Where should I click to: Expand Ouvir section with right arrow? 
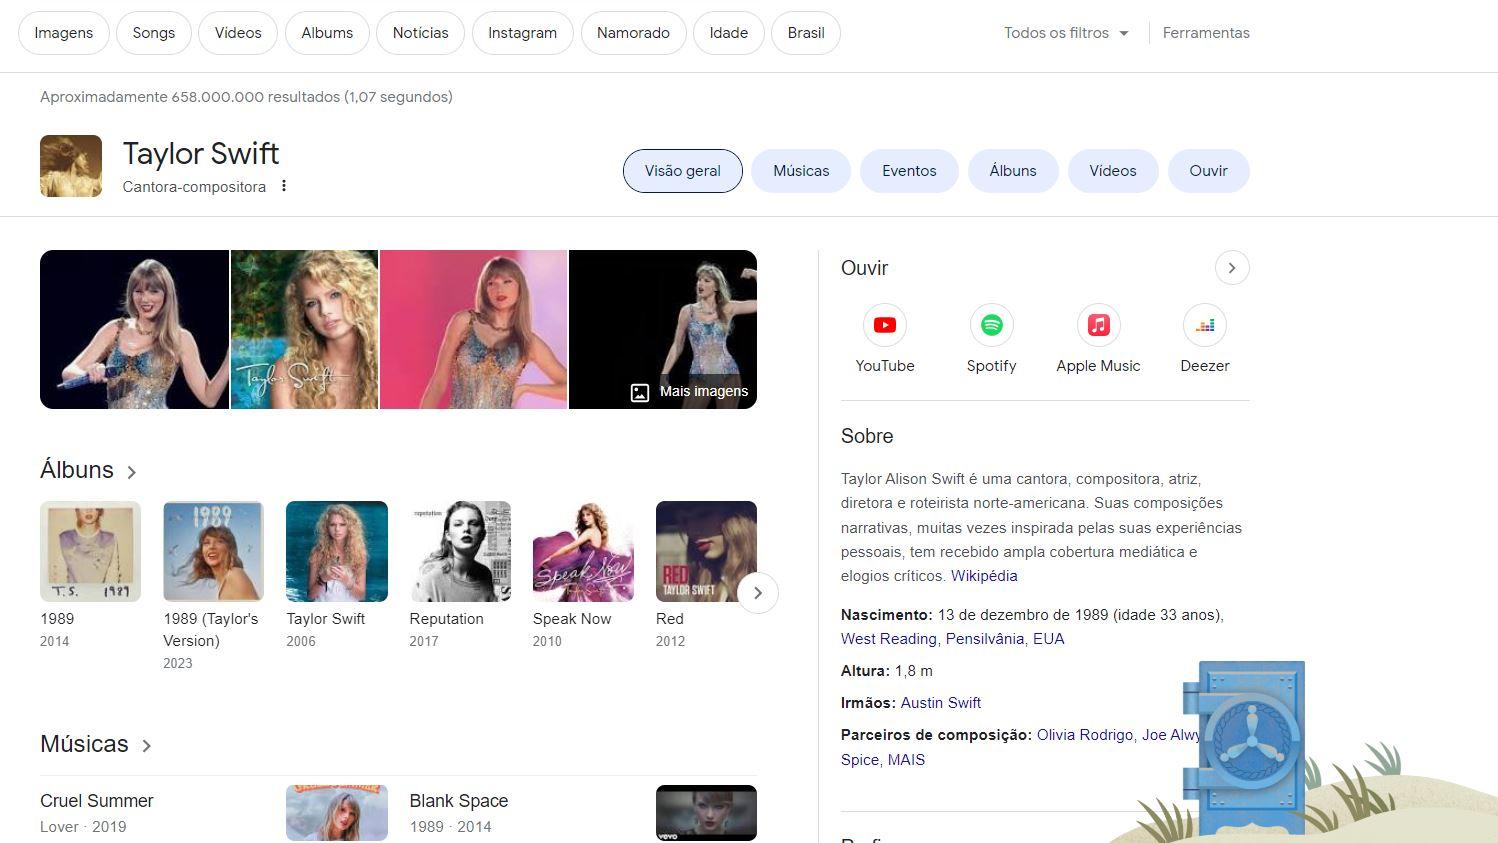click(x=1232, y=268)
